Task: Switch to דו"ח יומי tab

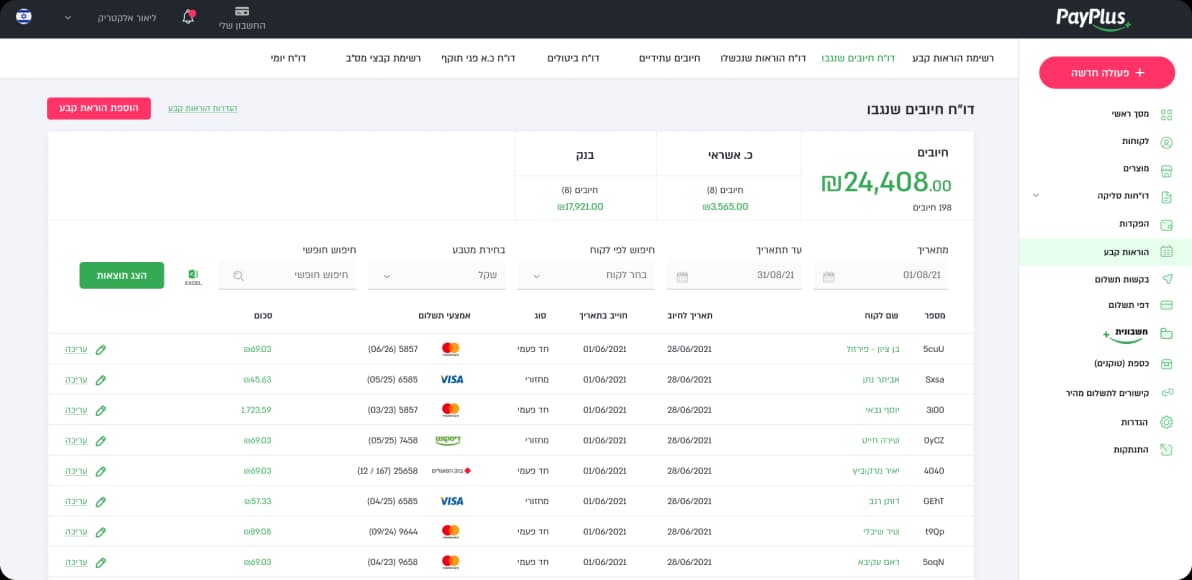Action: tap(288, 59)
